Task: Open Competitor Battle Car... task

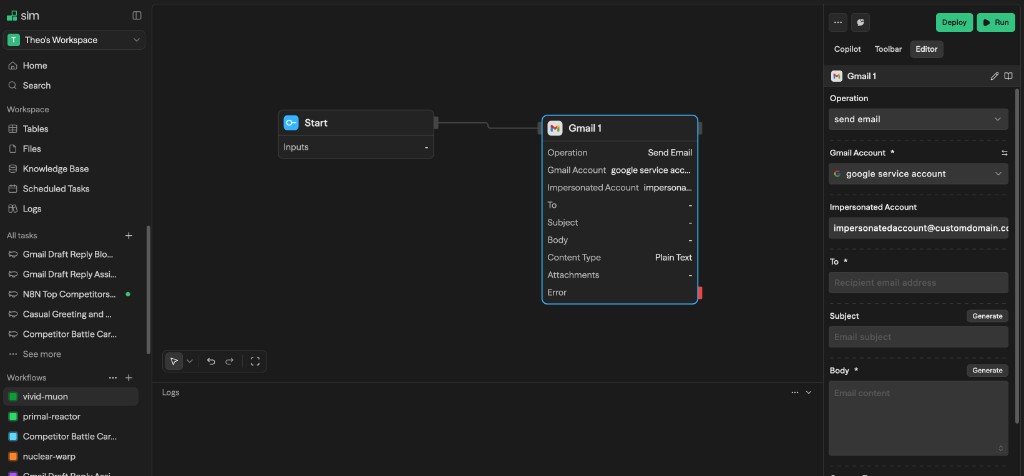Action: coord(71,334)
